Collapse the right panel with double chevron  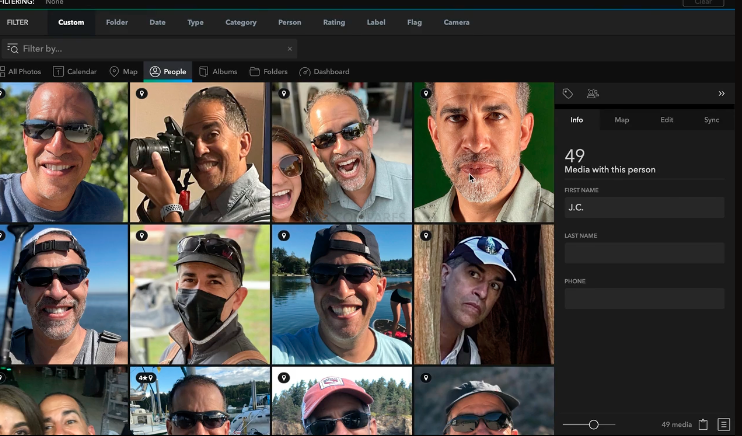(721, 93)
